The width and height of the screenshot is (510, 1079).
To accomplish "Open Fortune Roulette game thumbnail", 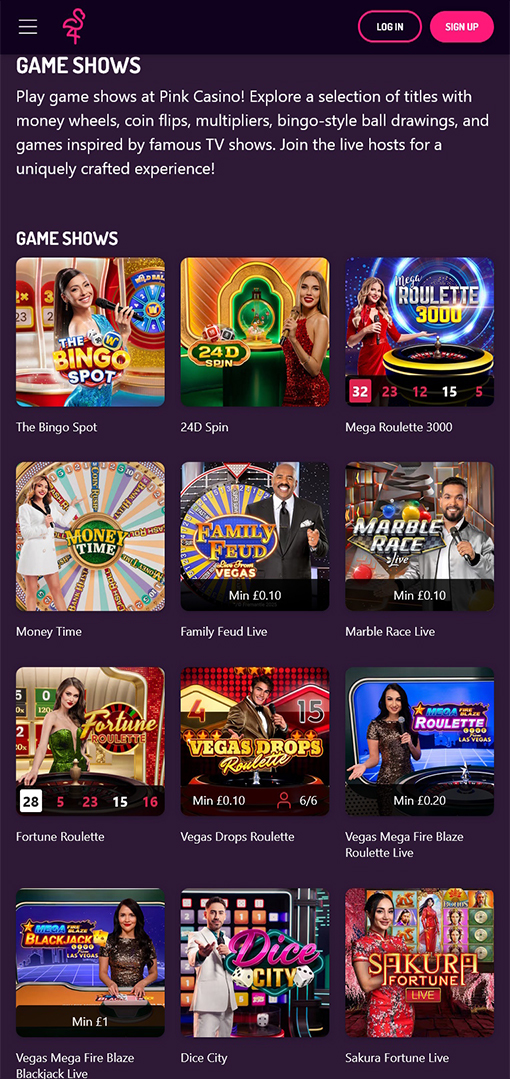I will 90,741.
